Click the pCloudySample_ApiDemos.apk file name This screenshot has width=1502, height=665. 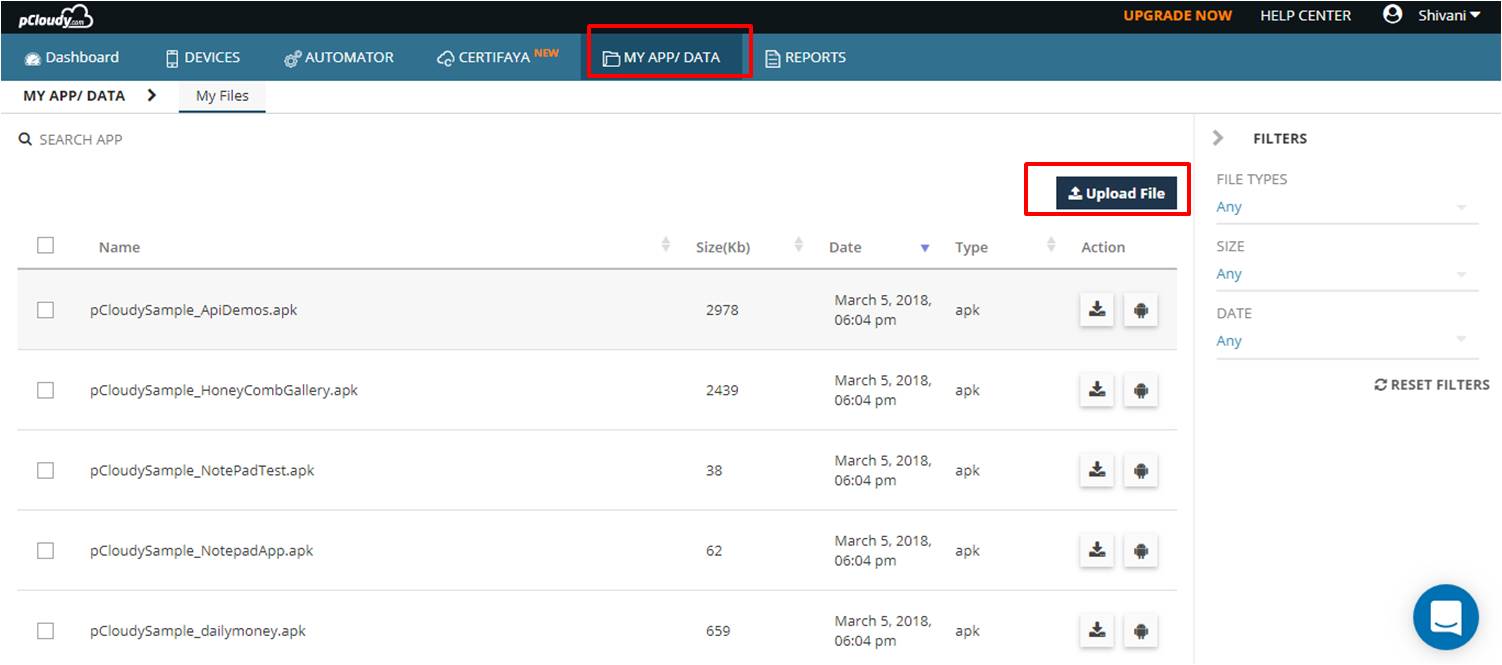coord(194,310)
